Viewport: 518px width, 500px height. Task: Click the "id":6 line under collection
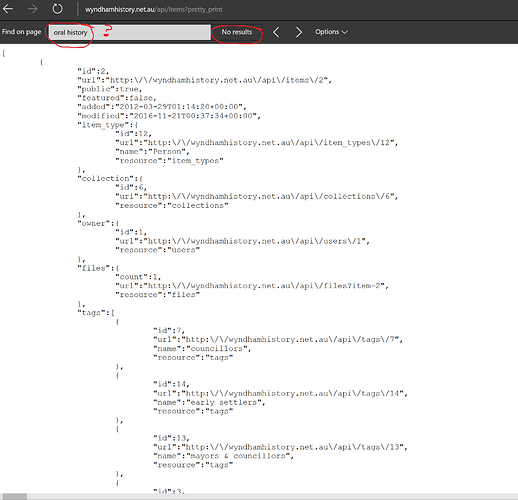[131, 187]
